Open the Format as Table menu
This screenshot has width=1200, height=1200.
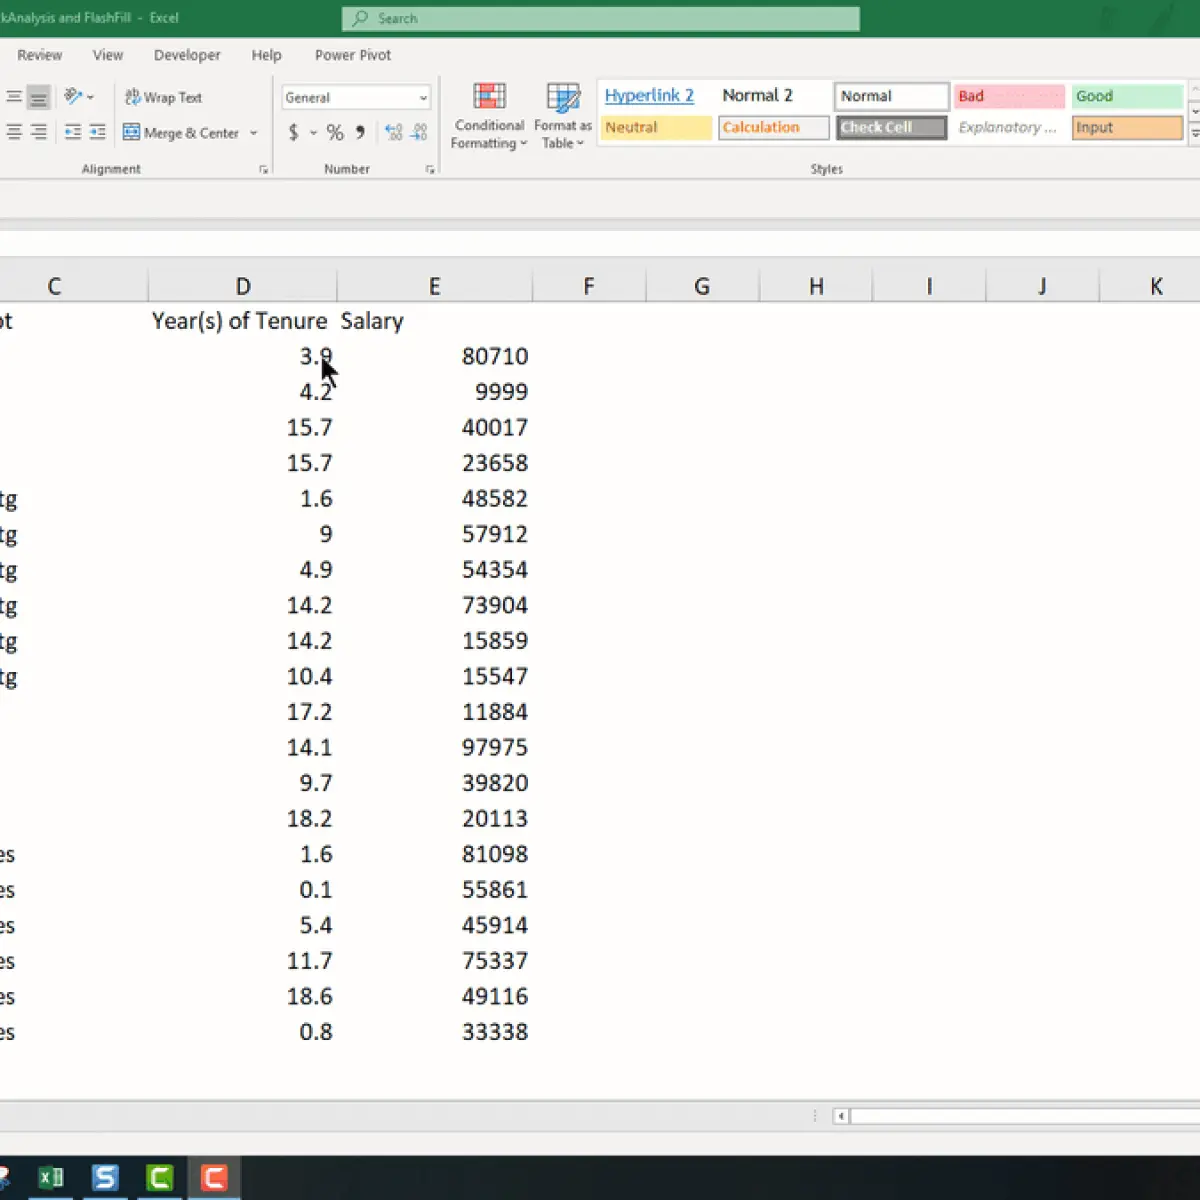point(563,116)
